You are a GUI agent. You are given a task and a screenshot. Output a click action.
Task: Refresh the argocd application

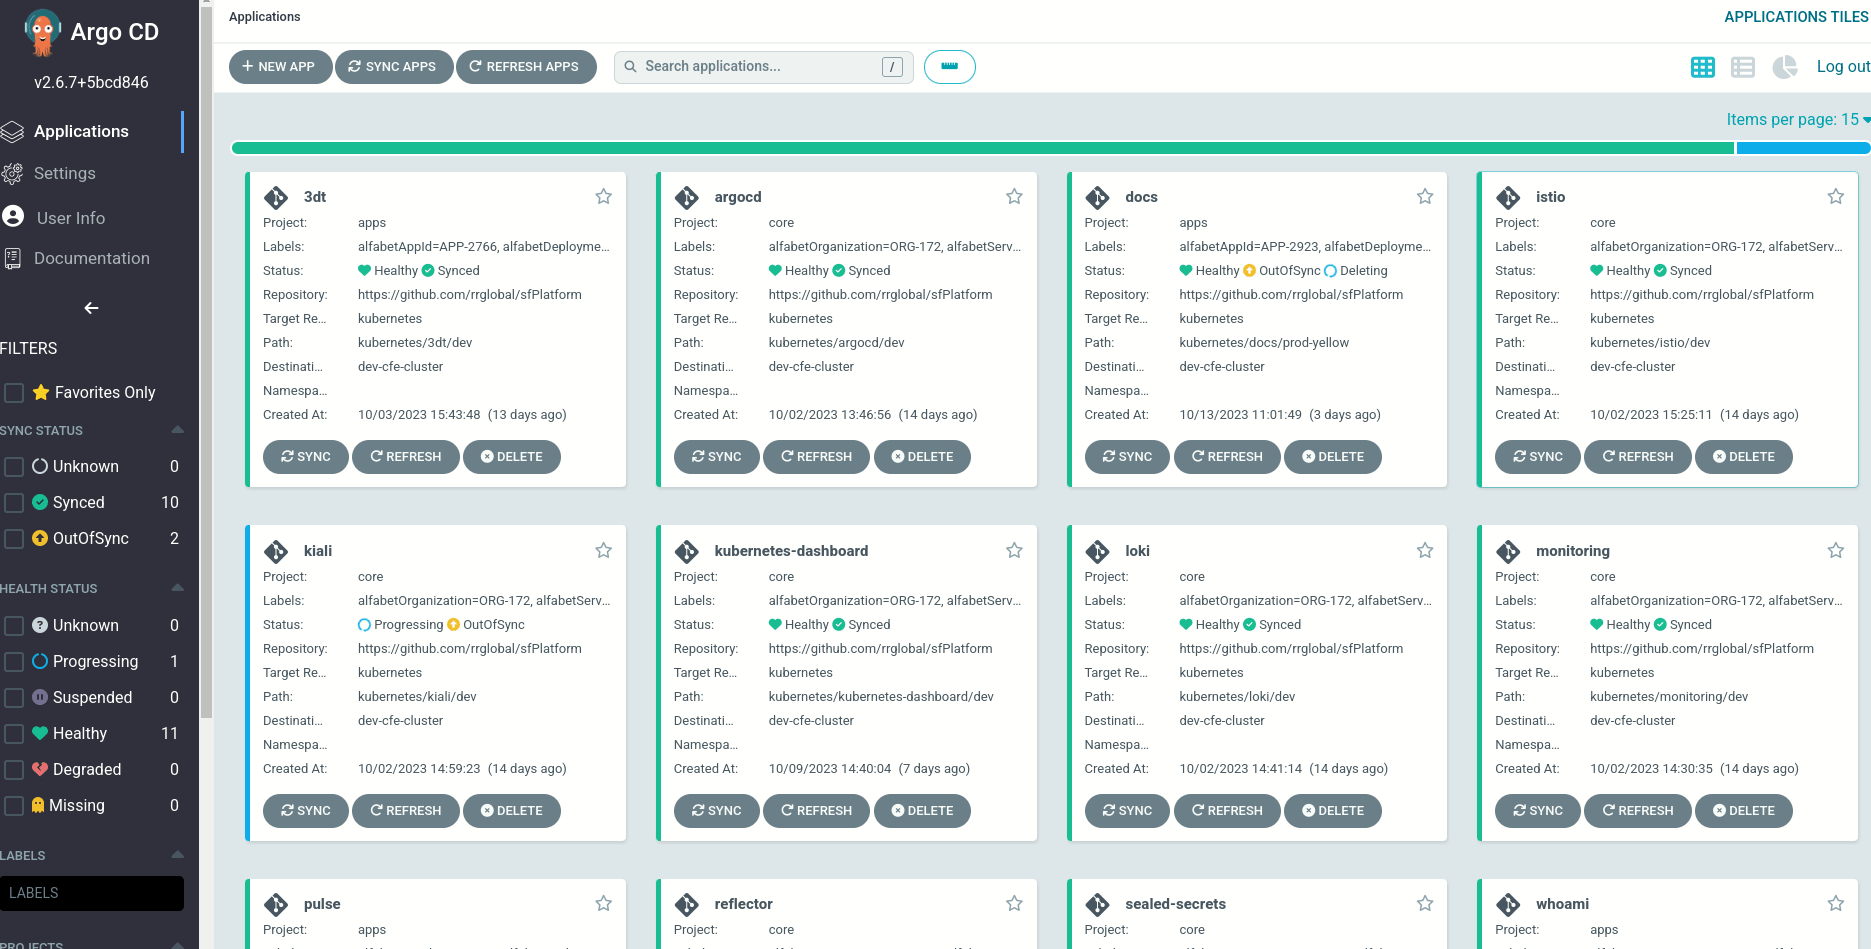817,457
